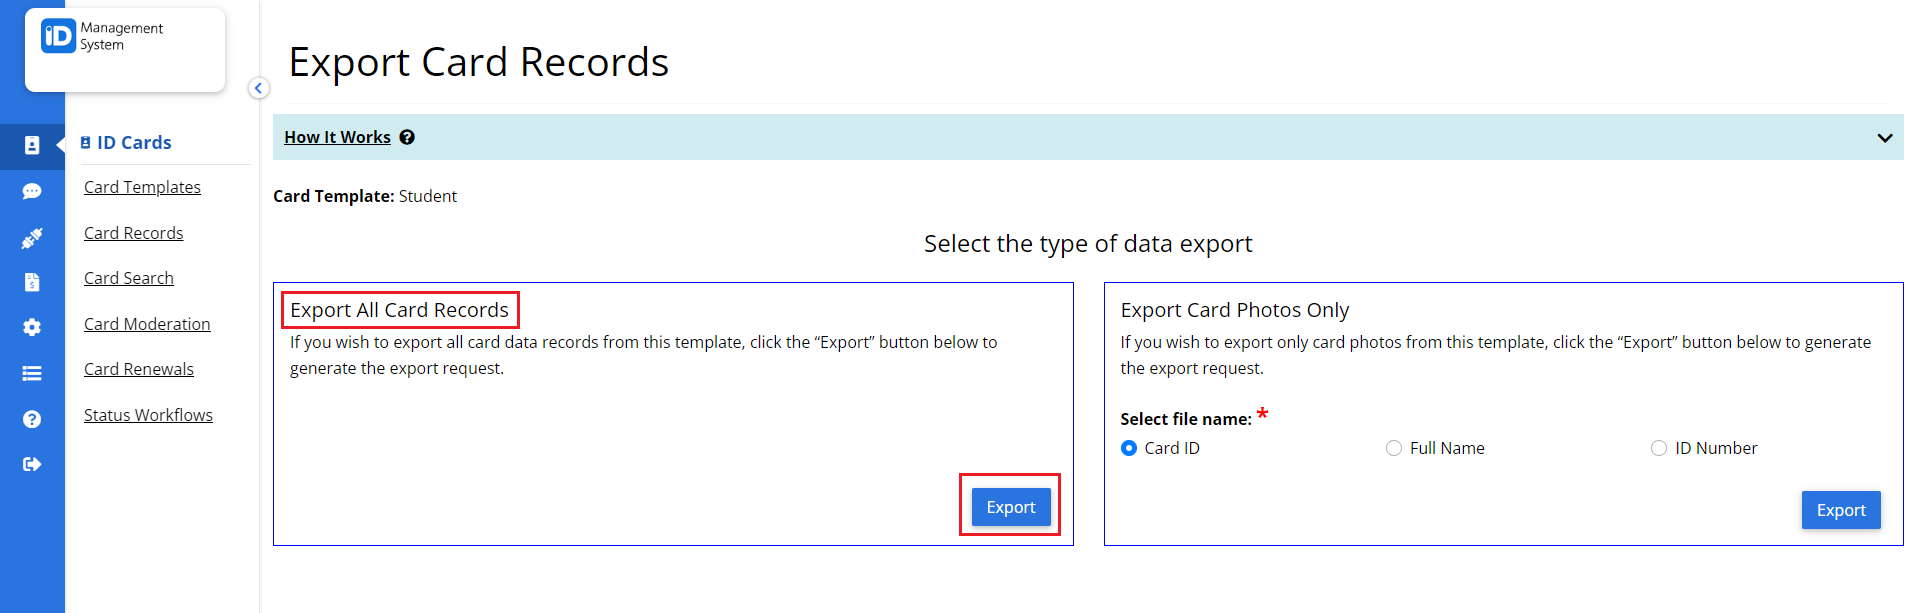Viewport: 1915px width, 613px height.
Task: Click the help question mark icon
Action: click(x=32, y=418)
